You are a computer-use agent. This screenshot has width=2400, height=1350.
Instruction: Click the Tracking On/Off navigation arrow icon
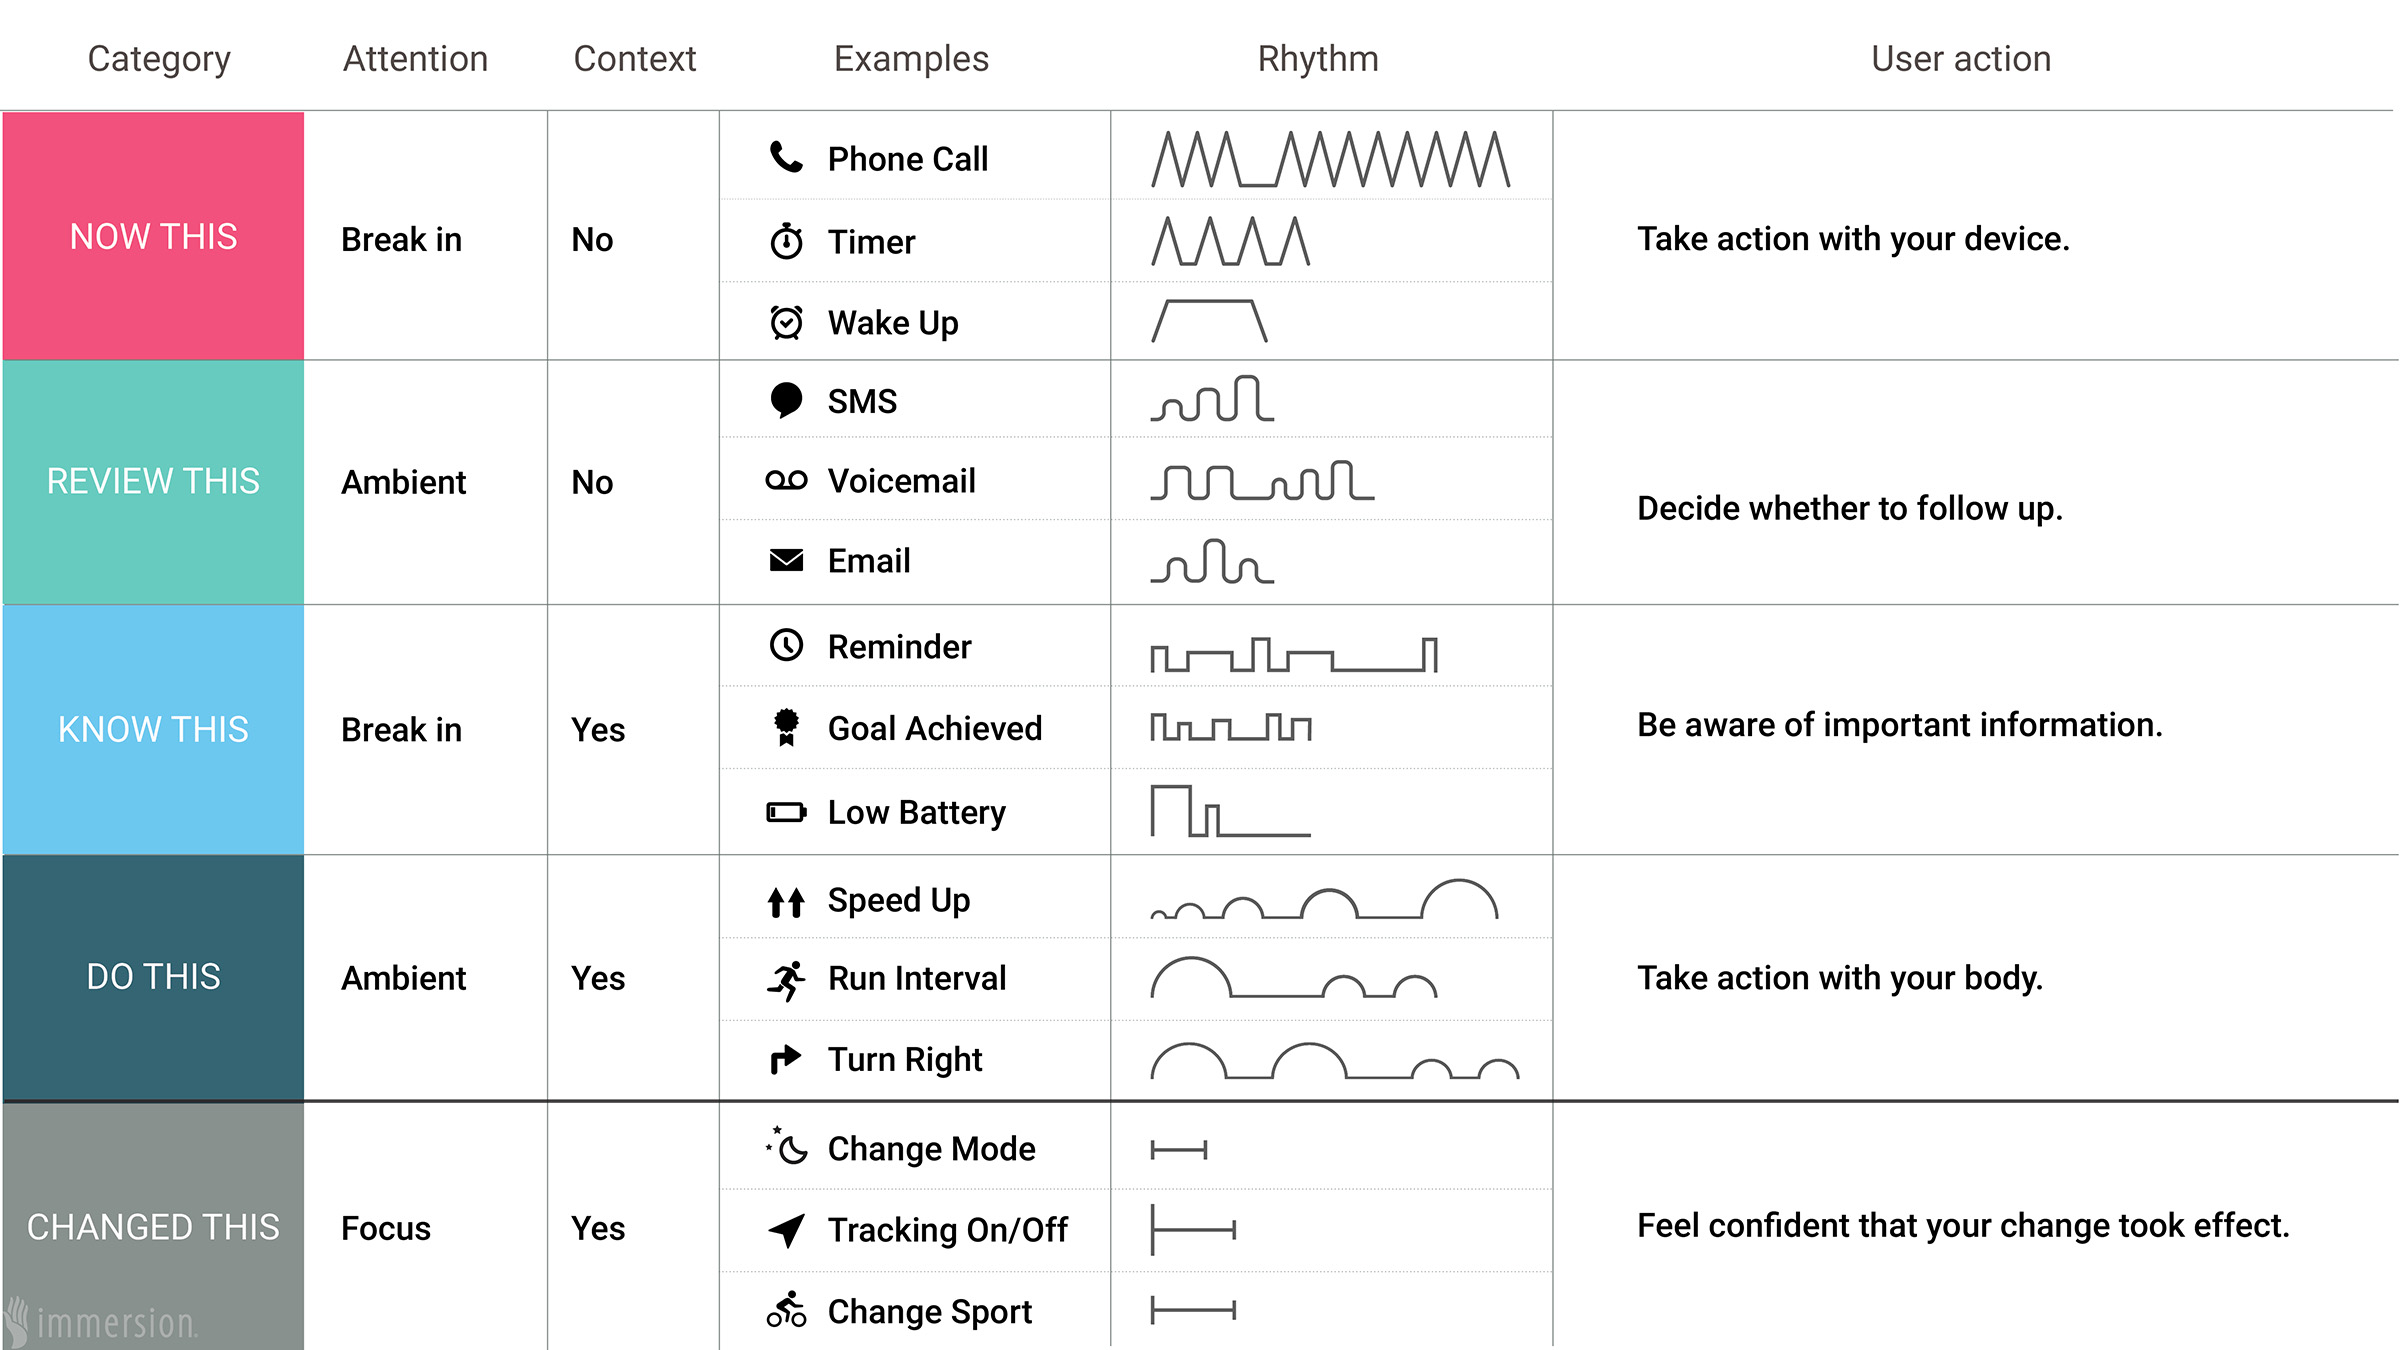pos(786,1229)
